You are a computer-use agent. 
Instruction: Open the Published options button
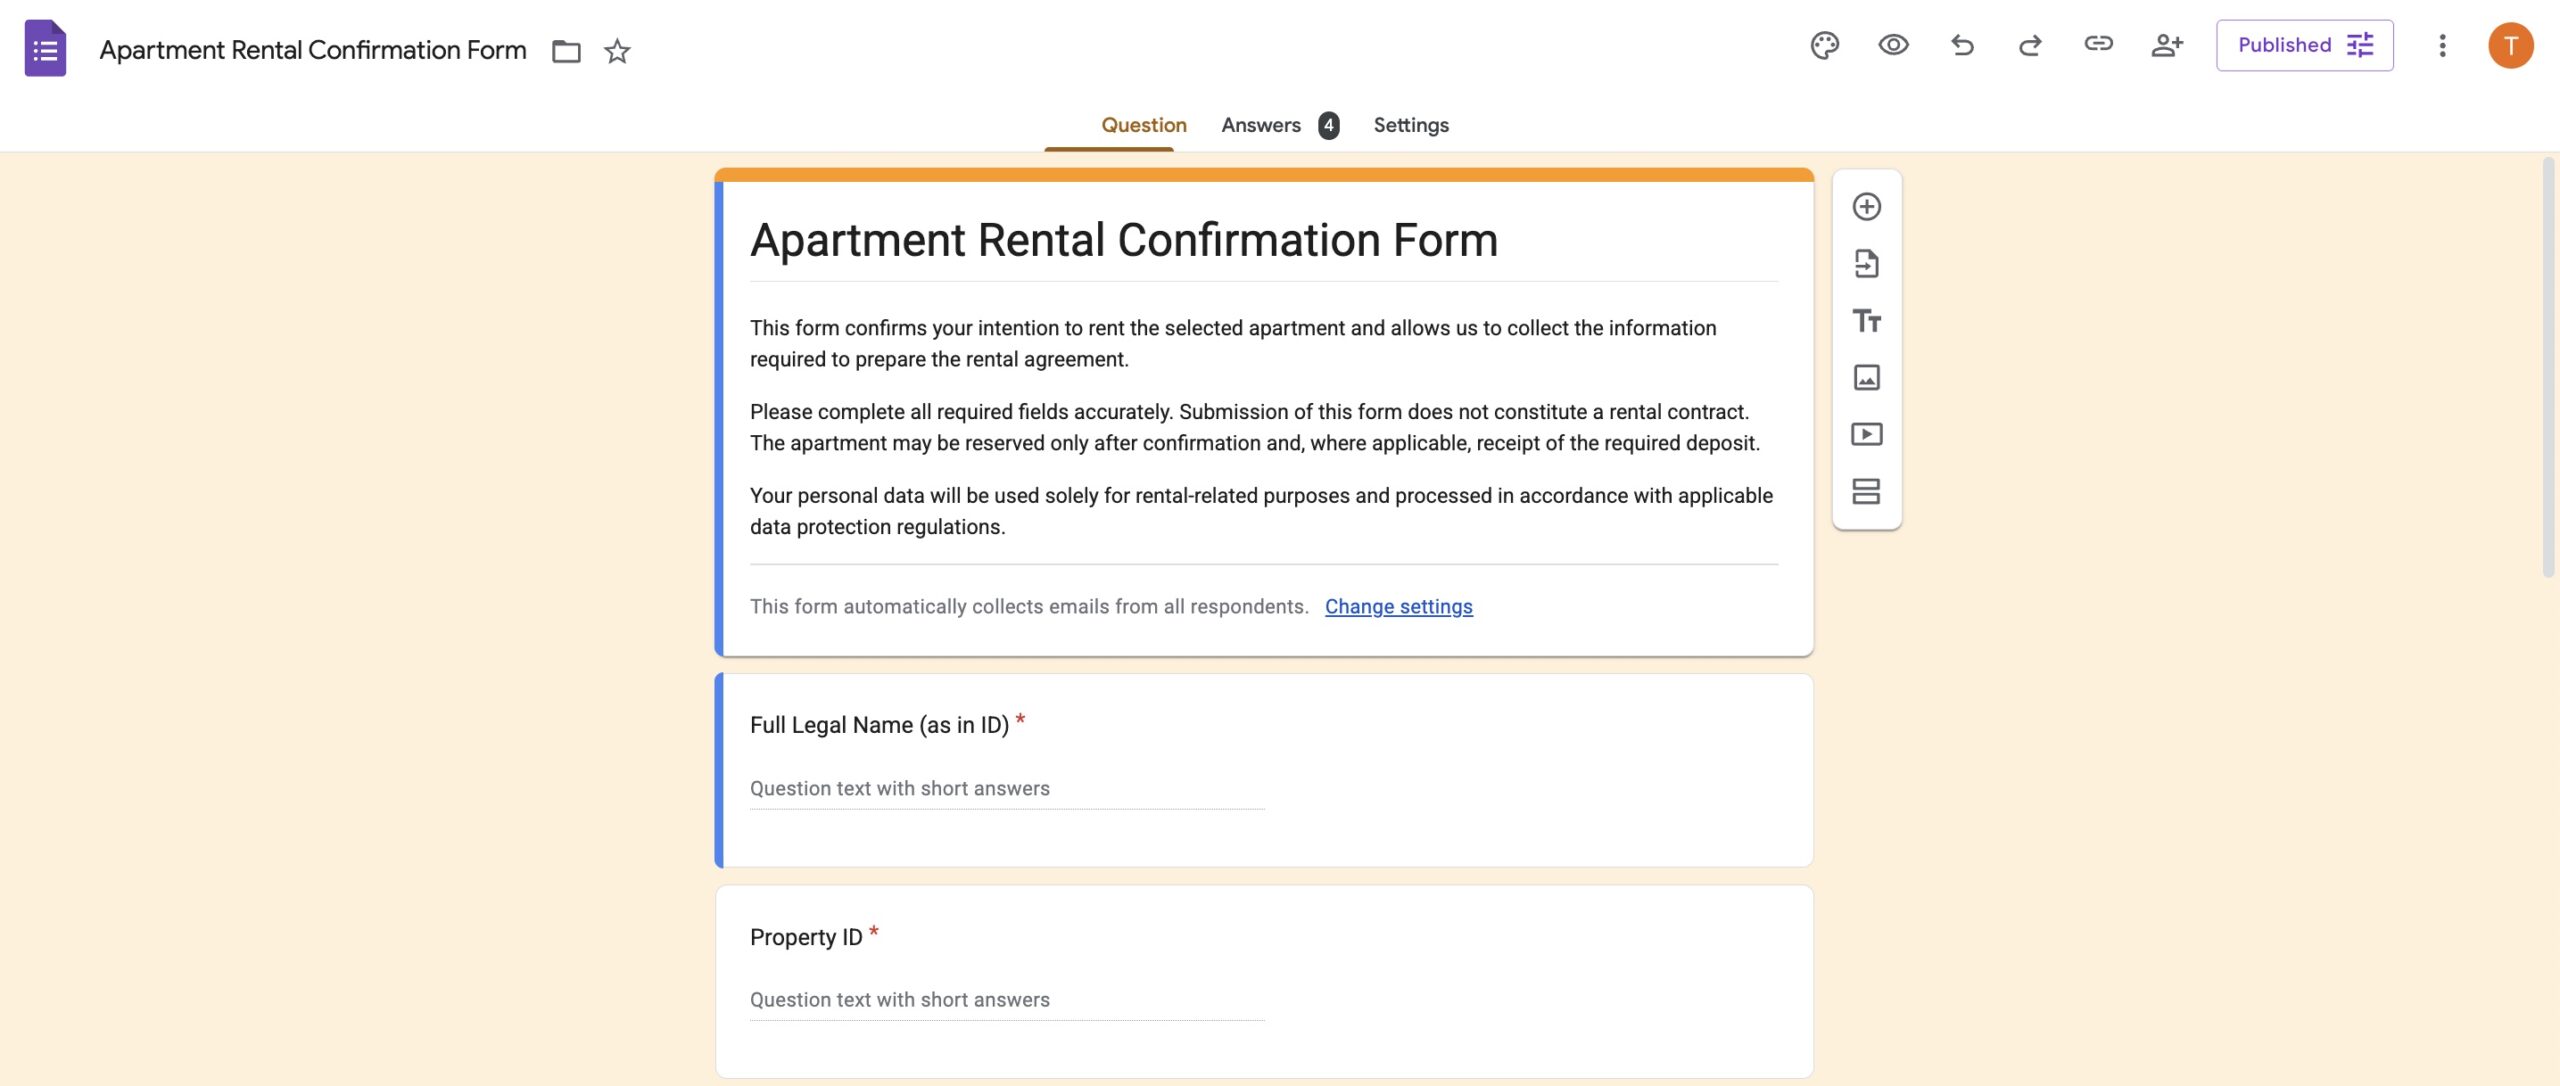pos(2304,45)
